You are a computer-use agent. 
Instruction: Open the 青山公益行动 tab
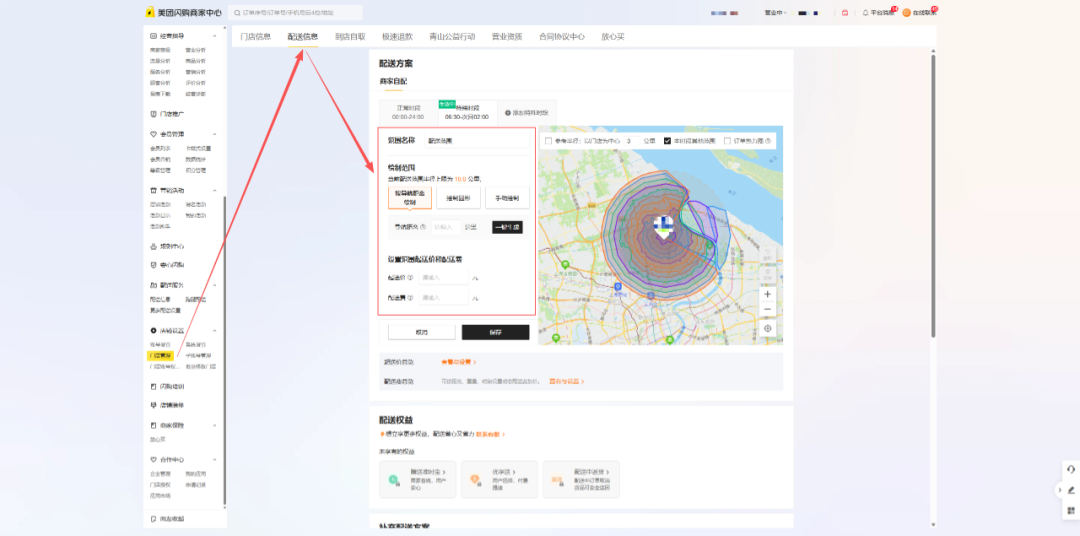452,37
